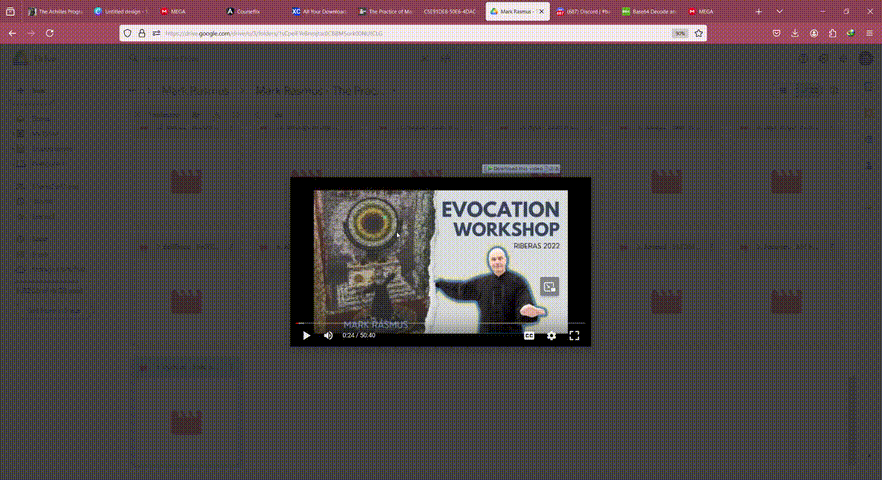Mute the video player volume
This screenshot has height=480, width=882.
coord(328,335)
